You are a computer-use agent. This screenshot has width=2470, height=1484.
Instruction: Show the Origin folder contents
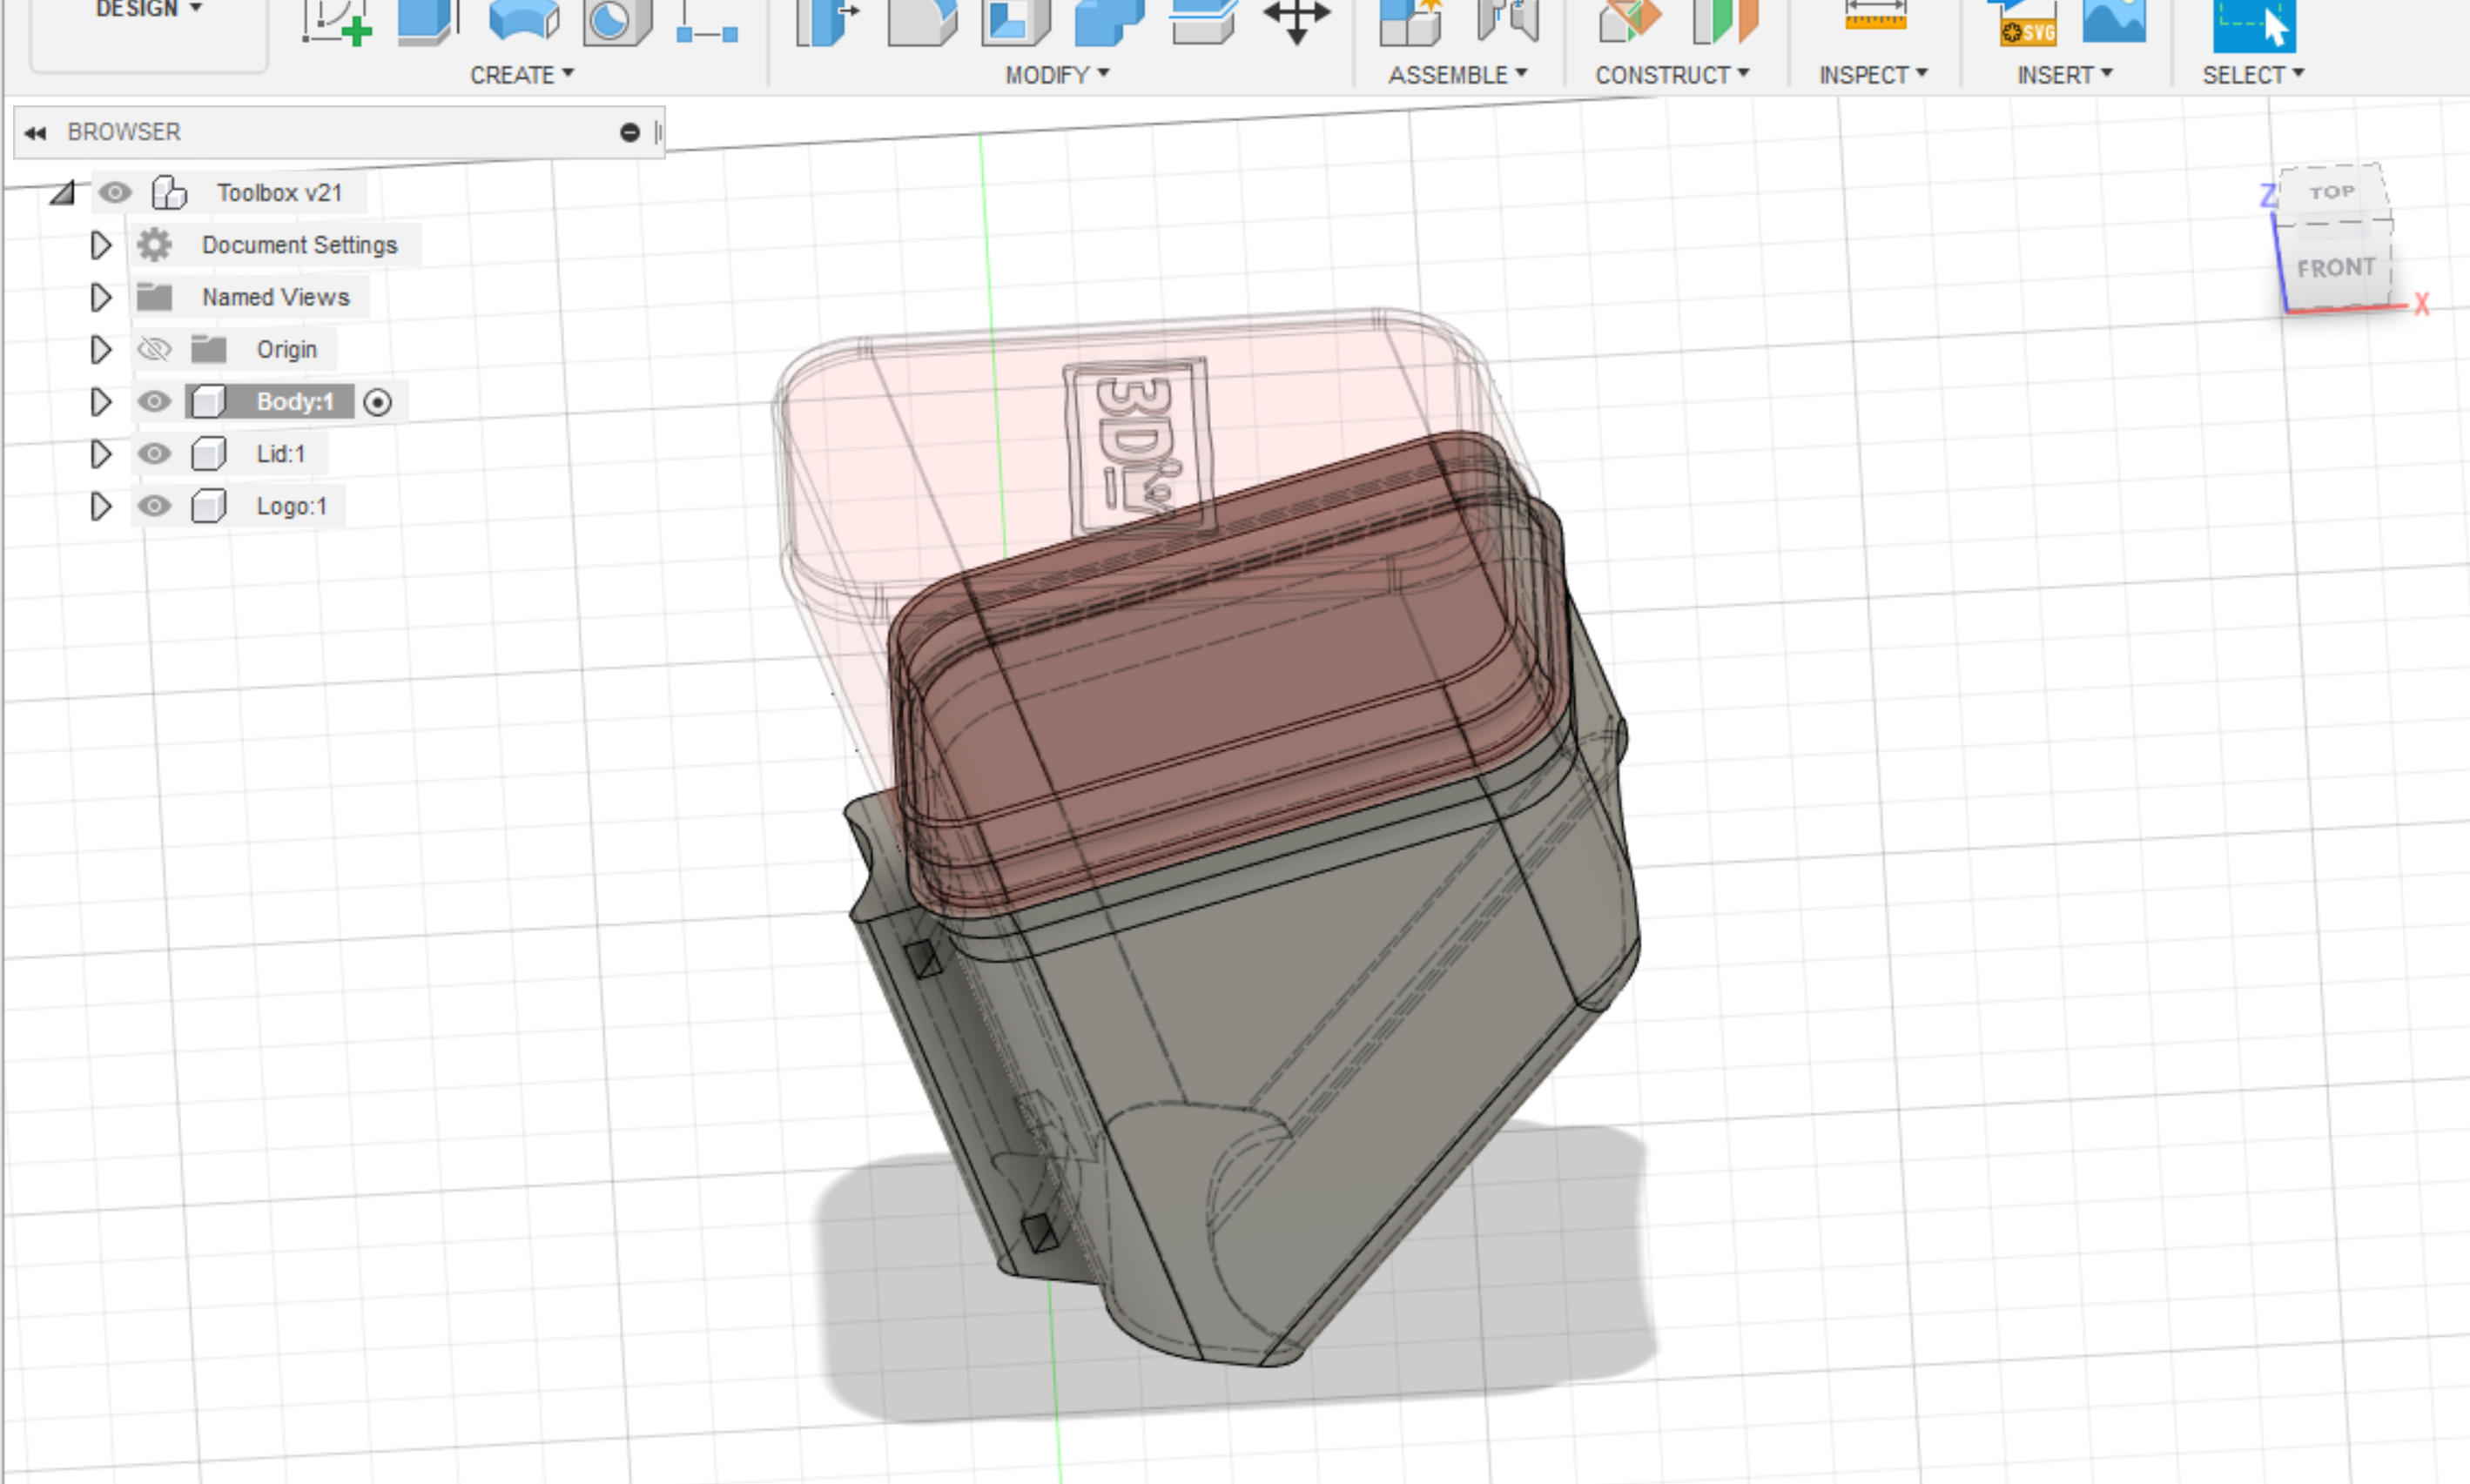[100, 348]
